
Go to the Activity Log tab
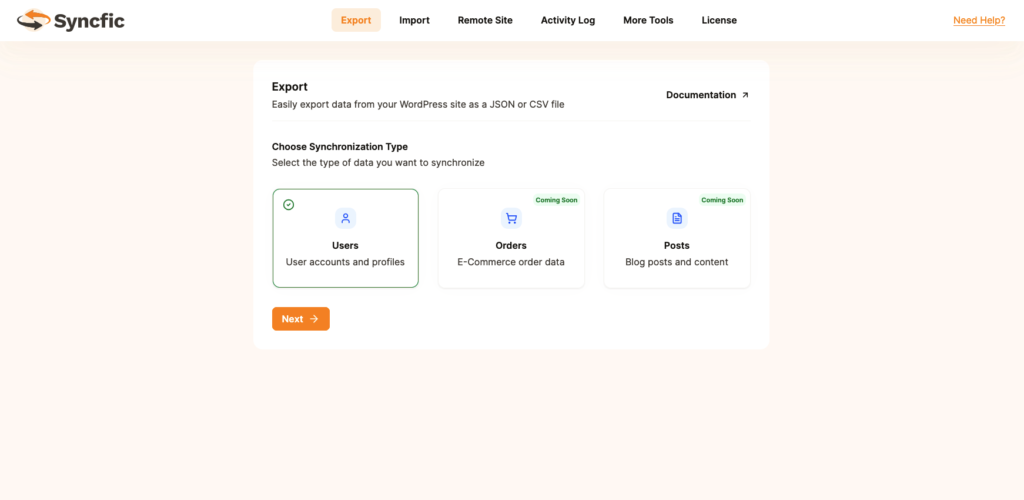click(x=568, y=20)
